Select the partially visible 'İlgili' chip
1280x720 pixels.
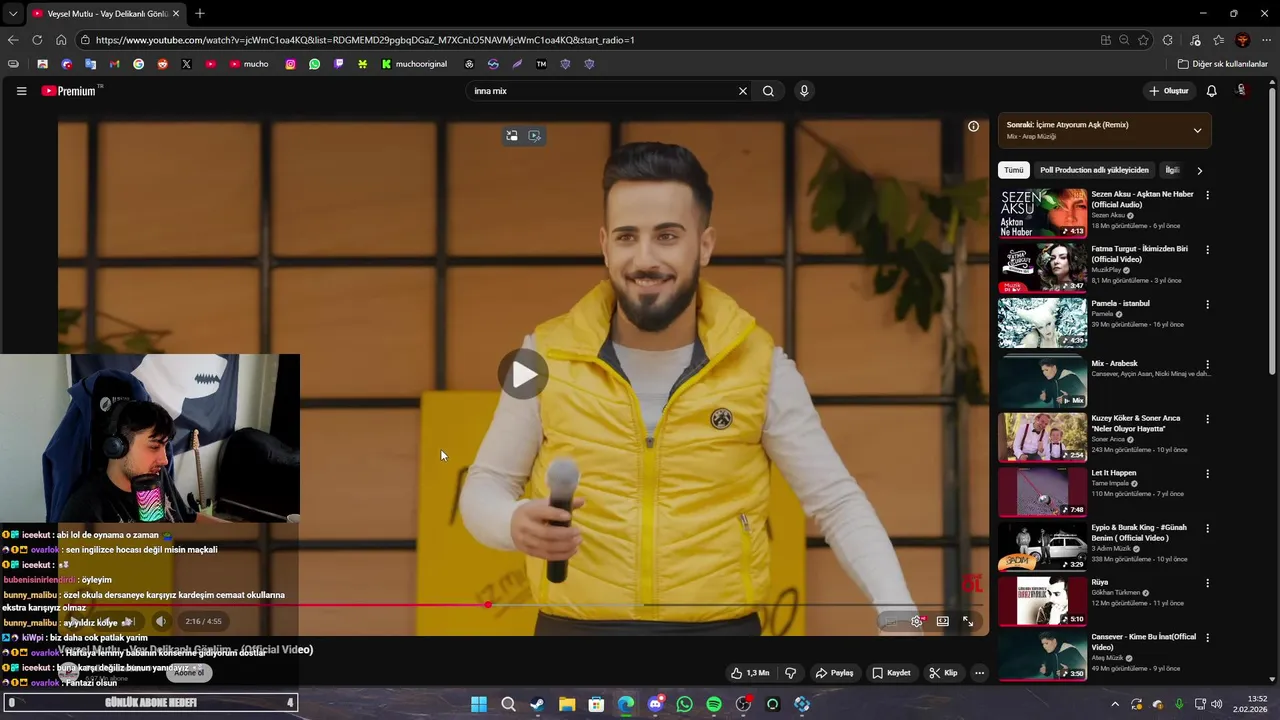pos(1172,170)
